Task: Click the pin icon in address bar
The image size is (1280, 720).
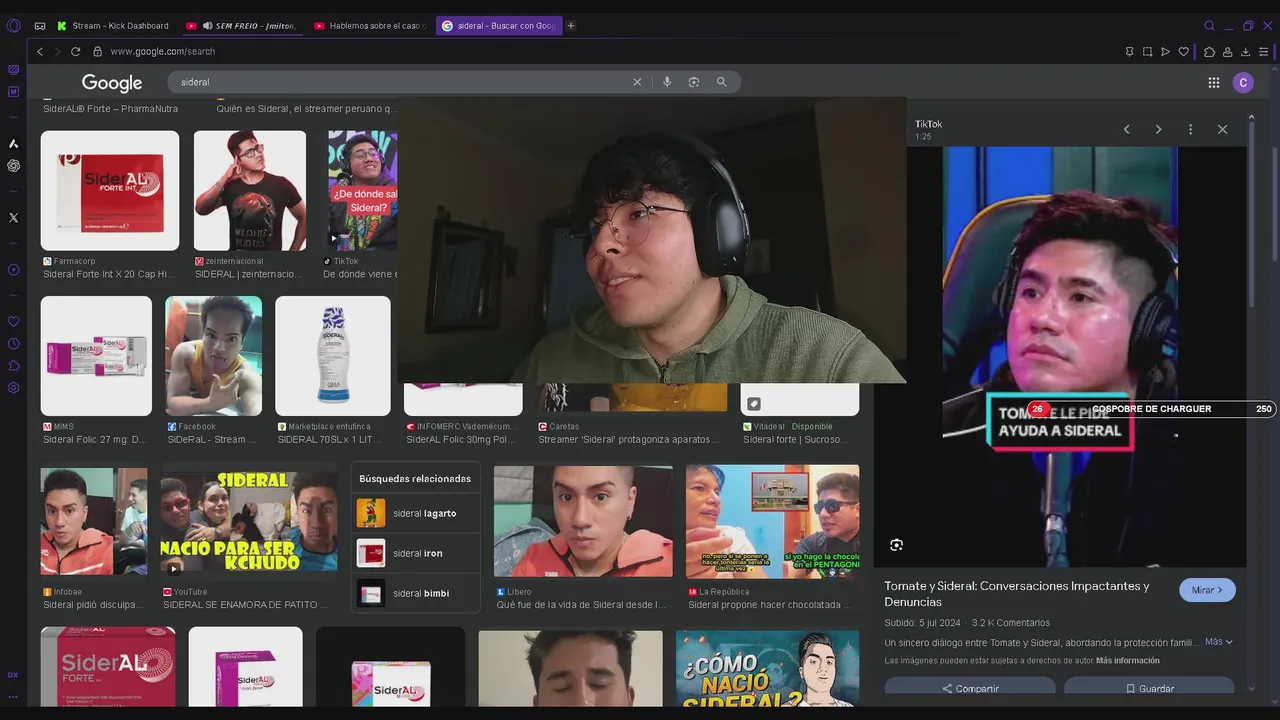Action: [1129, 52]
